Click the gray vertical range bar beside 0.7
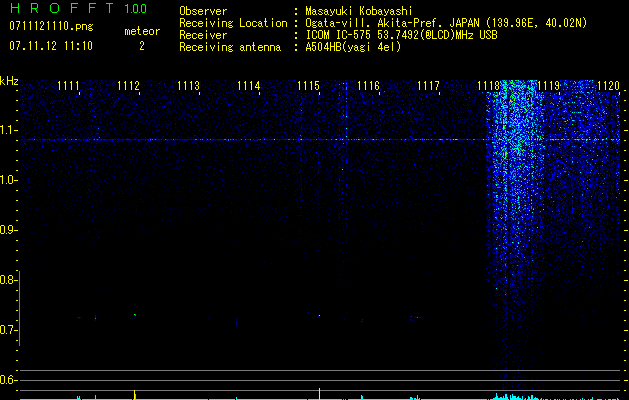The width and height of the screenshot is (629, 400). 20,308
